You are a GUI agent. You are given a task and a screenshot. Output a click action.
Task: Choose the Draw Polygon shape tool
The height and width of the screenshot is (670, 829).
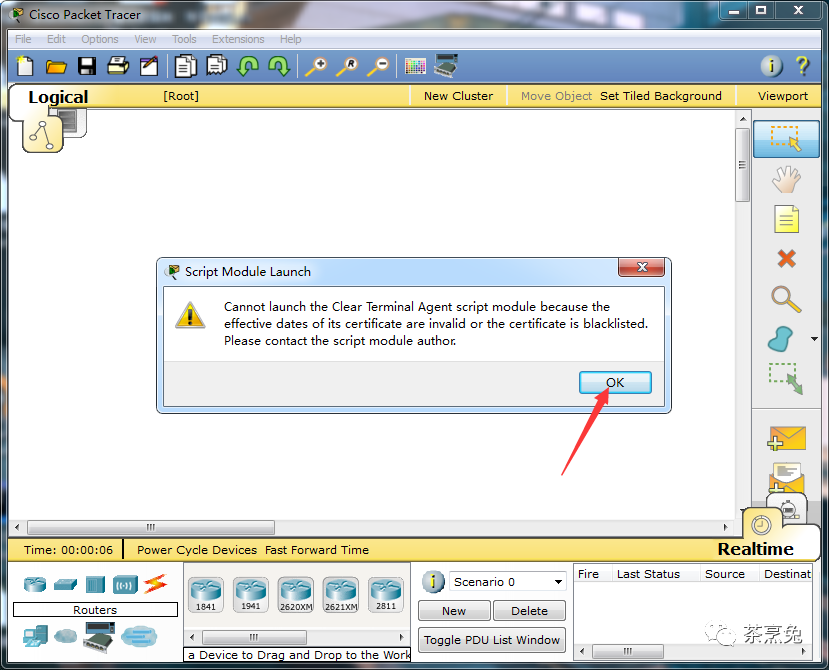pos(780,339)
